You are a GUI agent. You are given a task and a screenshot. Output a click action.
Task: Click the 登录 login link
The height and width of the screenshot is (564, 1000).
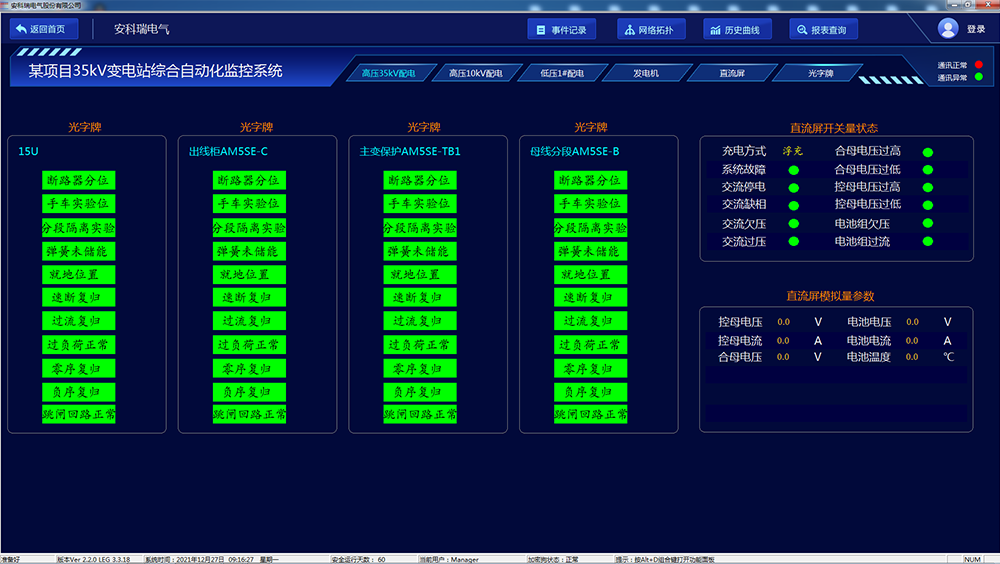click(x=976, y=30)
